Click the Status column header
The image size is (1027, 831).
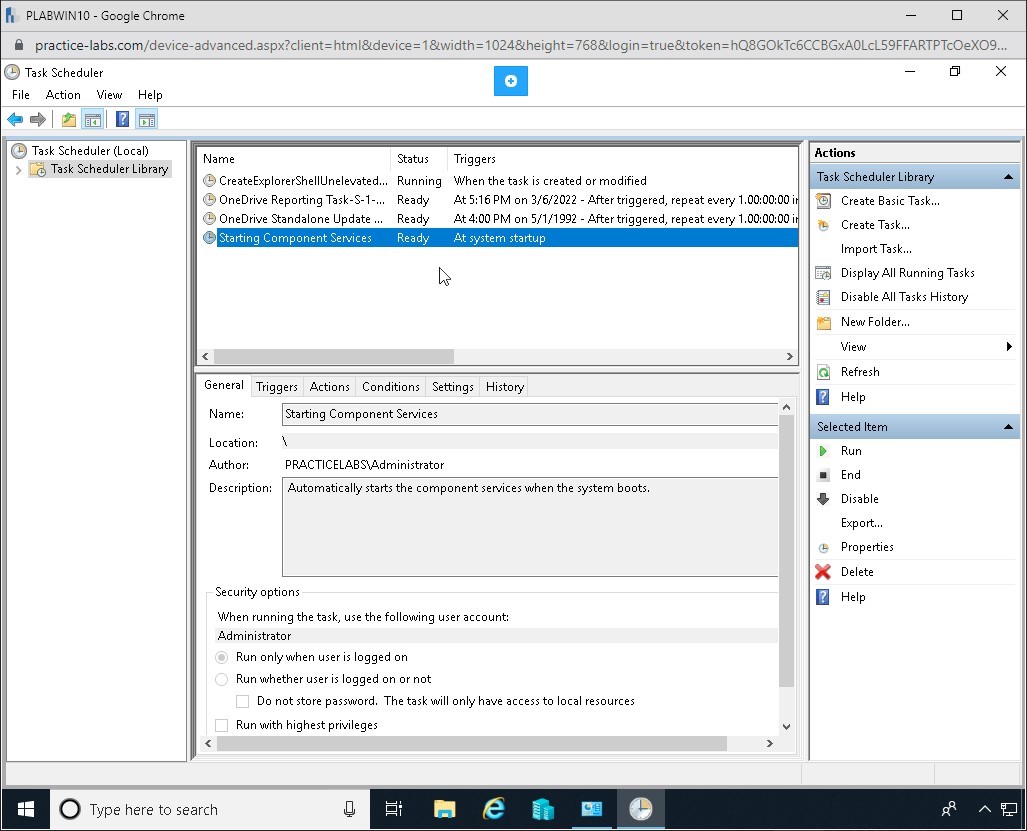pyautogui.click(x=419, y=159)
